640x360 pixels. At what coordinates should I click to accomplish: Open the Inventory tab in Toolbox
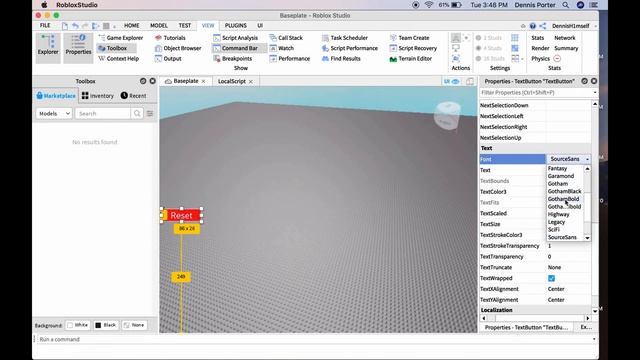tap(98, 96)
